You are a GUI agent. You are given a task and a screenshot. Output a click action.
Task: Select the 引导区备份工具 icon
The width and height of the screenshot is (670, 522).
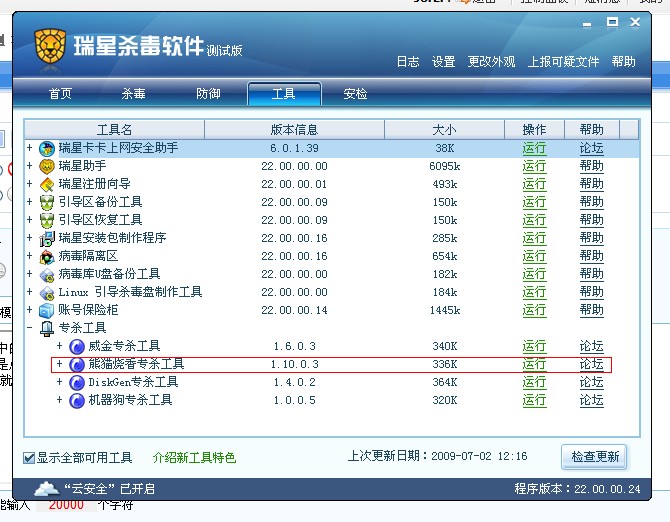pos(47,202)
